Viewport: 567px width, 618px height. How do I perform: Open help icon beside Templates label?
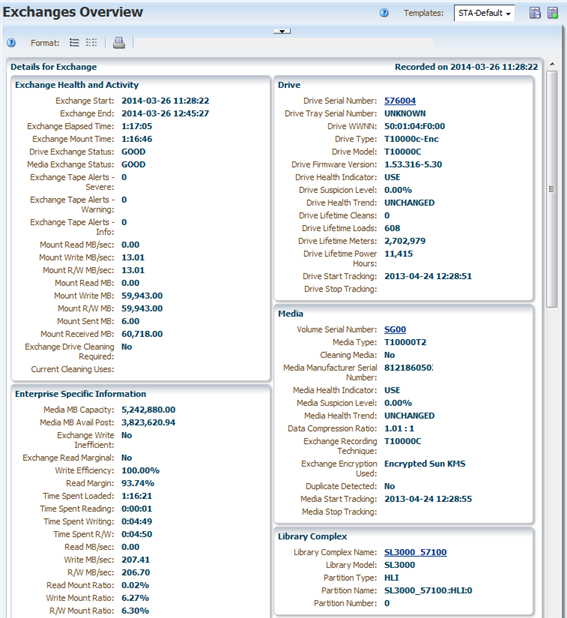pyautogui.click(x=384, y=13)
